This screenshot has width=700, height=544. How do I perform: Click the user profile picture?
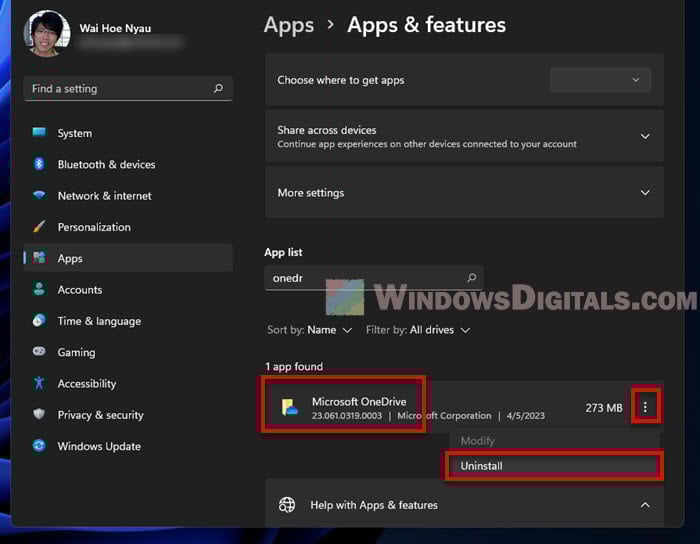(47, 33)
